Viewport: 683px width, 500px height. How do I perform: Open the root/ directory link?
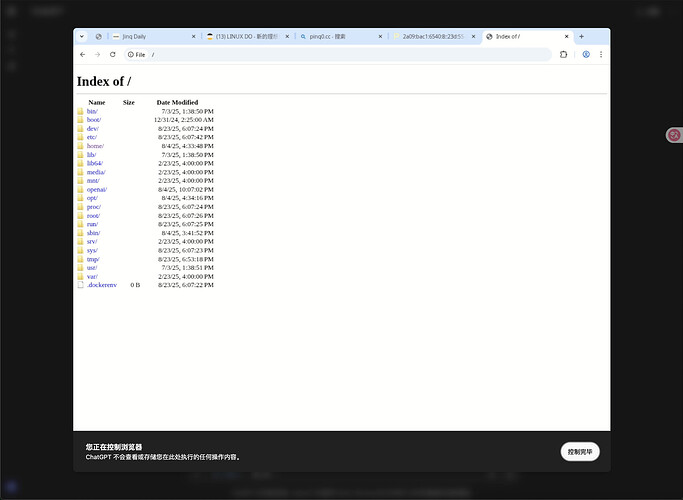93,216
